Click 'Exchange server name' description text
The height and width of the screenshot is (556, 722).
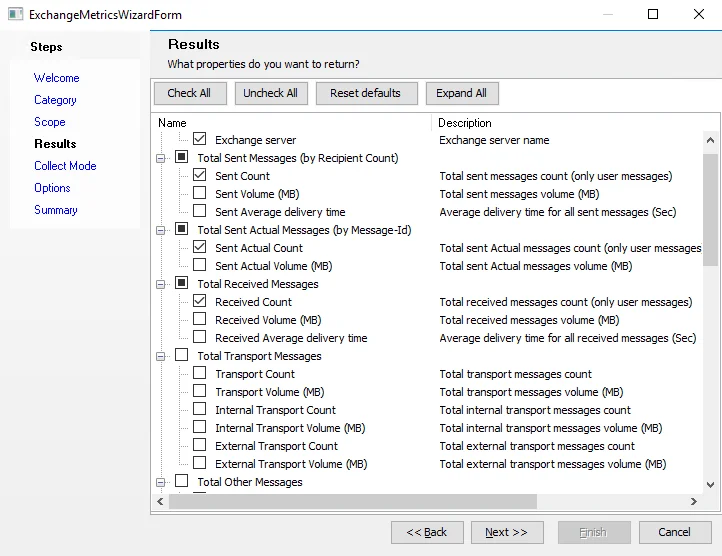click(x=494, y=140)
